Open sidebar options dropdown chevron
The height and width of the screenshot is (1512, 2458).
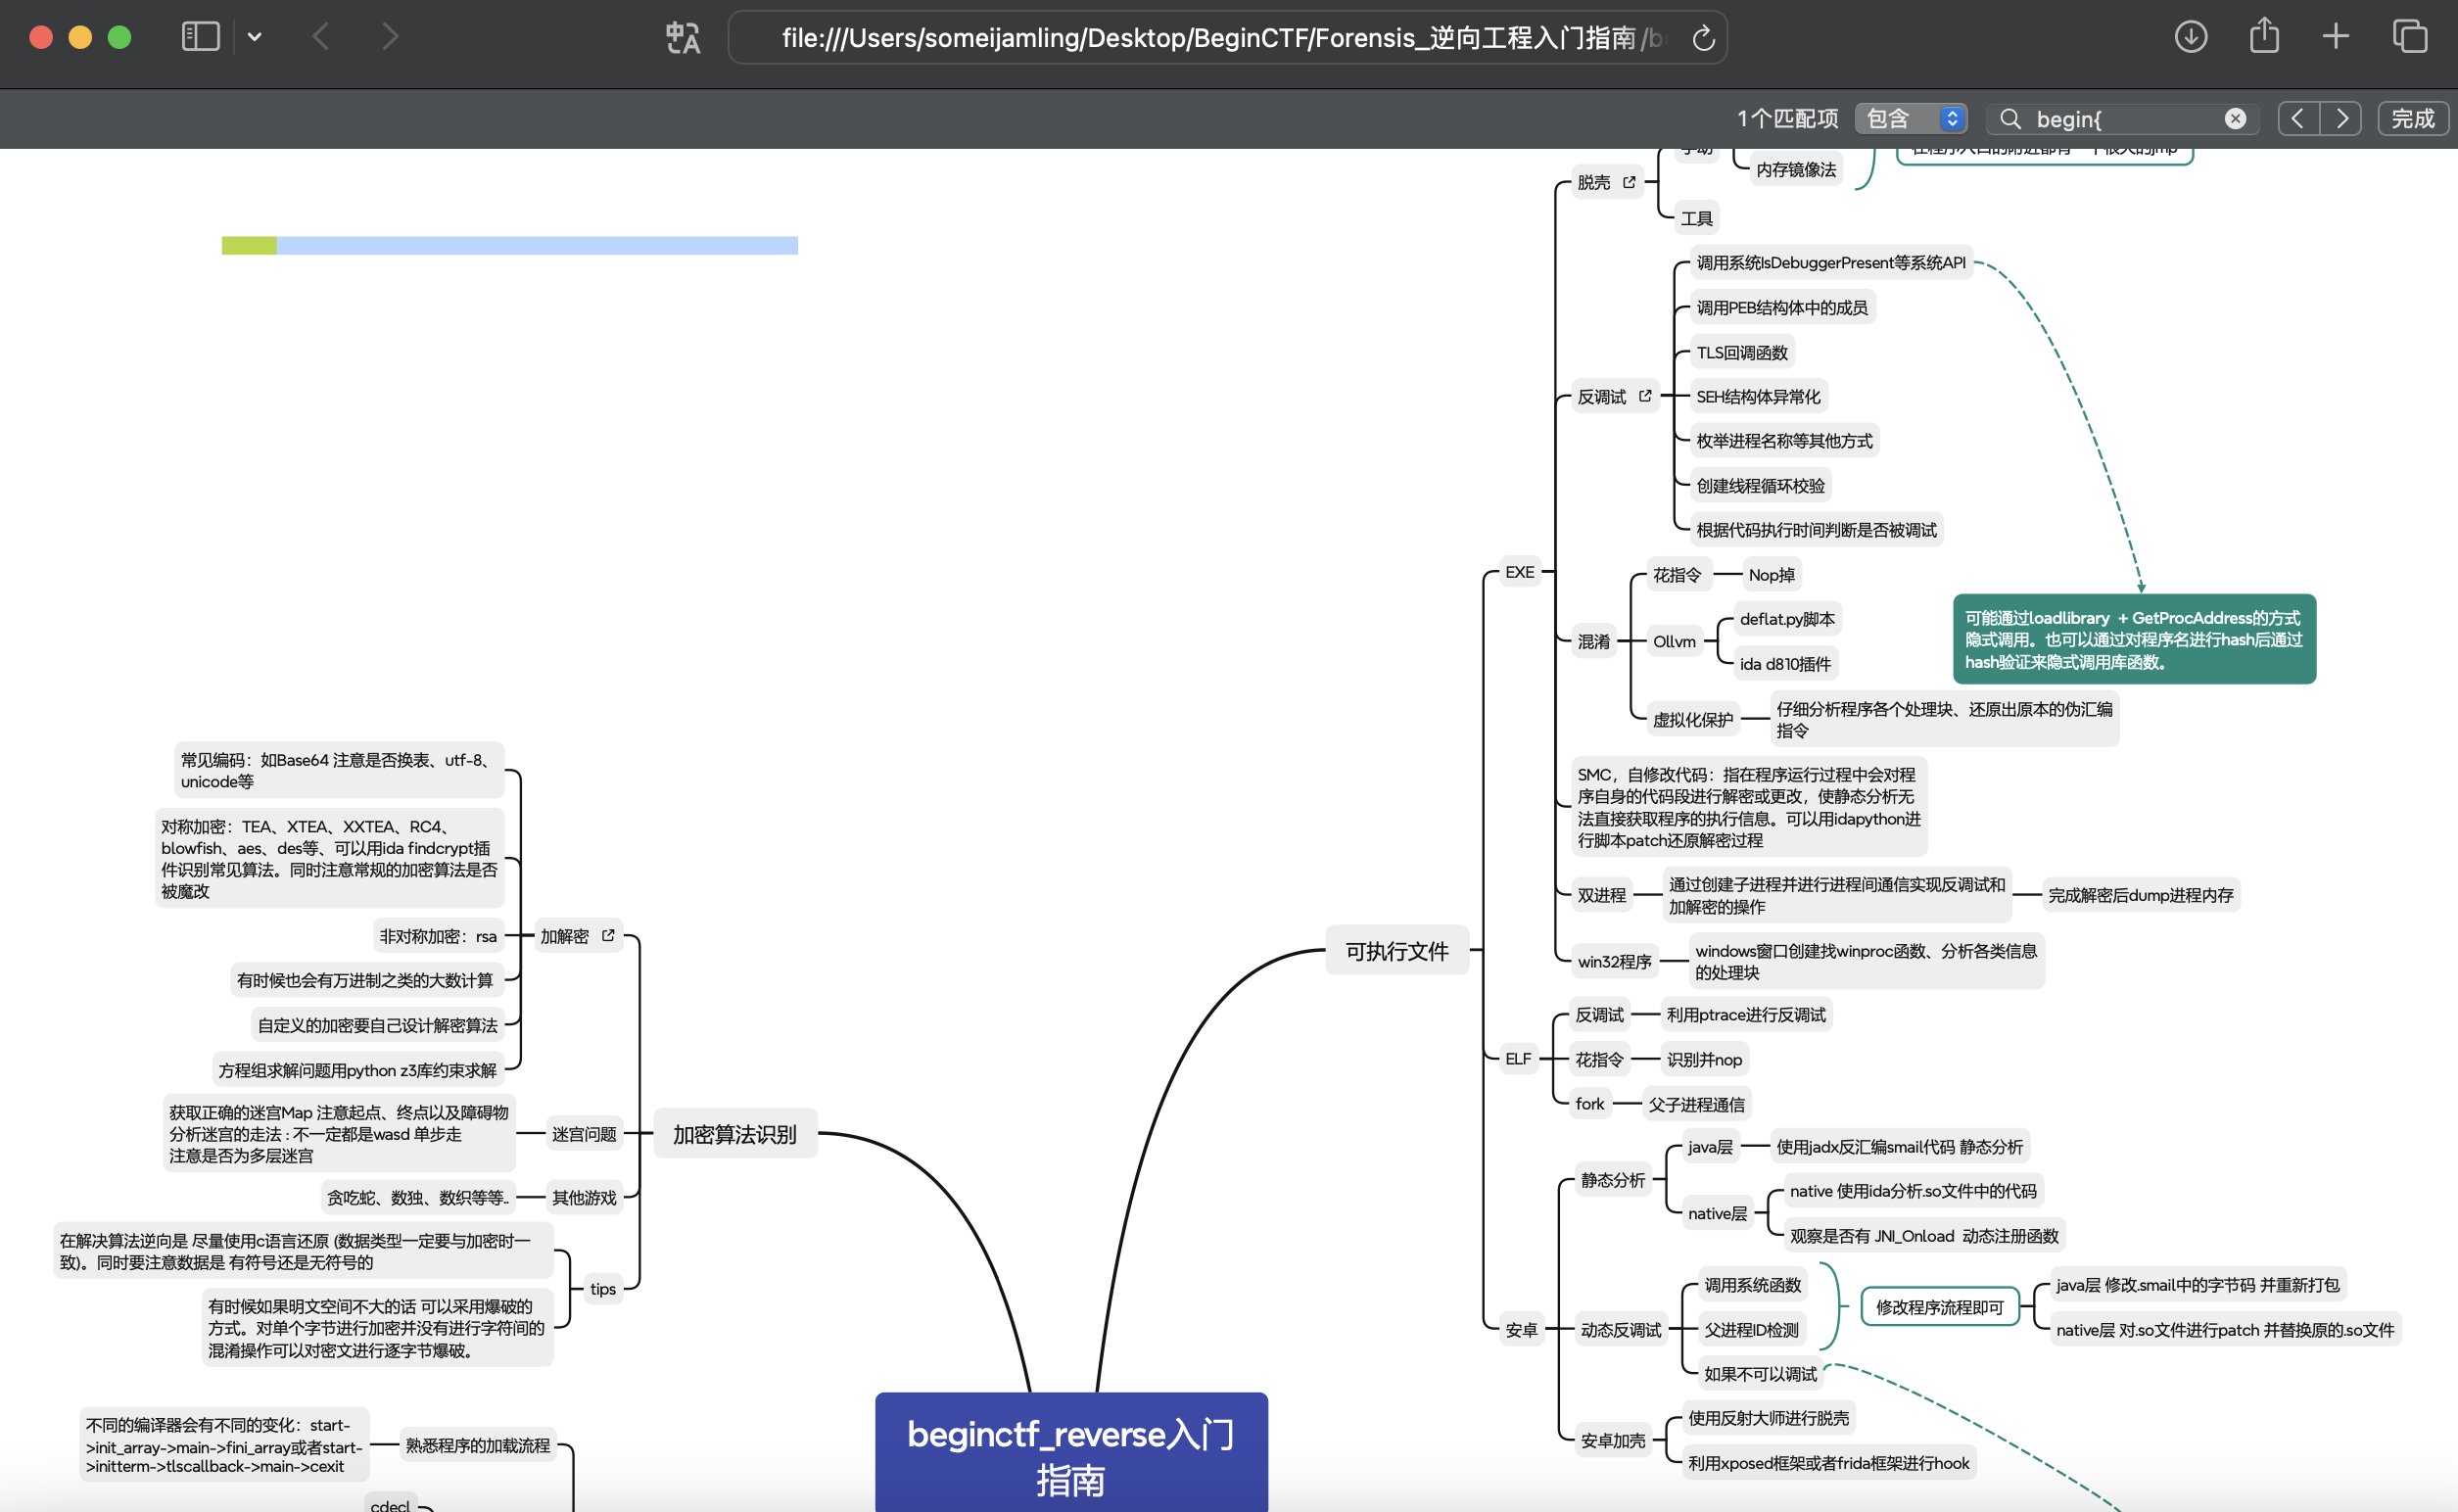click(254, 37)
